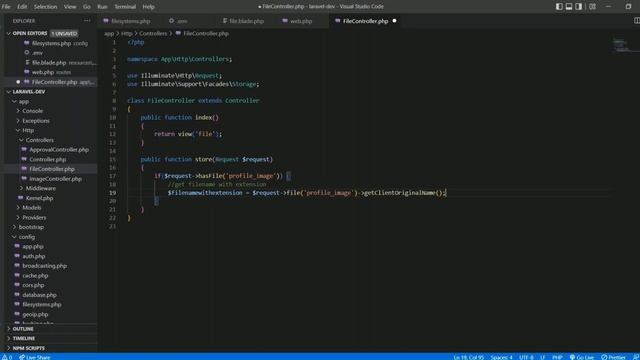Screen dimensions: 640x360
Task: Open ApprovalController.php in the file tree
Action: point(59,150)
